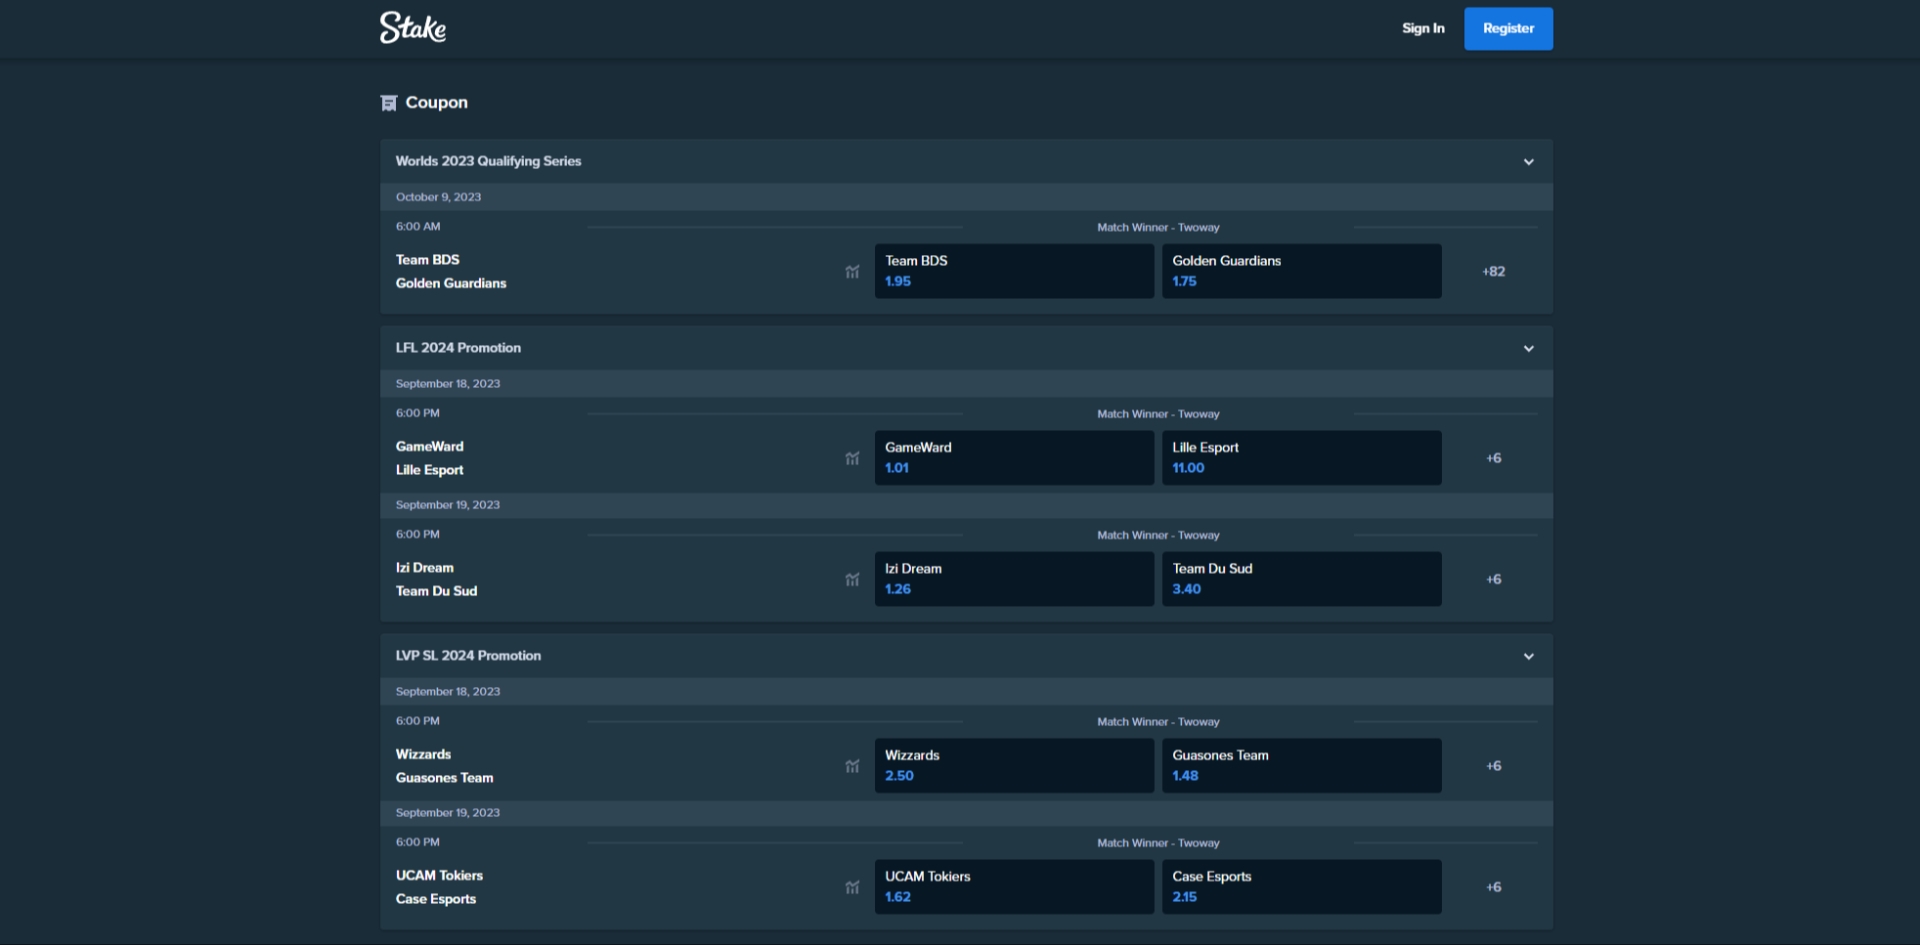Choose Wizzards at 2.50
1920x945 pixels.
coord(1014,766)
